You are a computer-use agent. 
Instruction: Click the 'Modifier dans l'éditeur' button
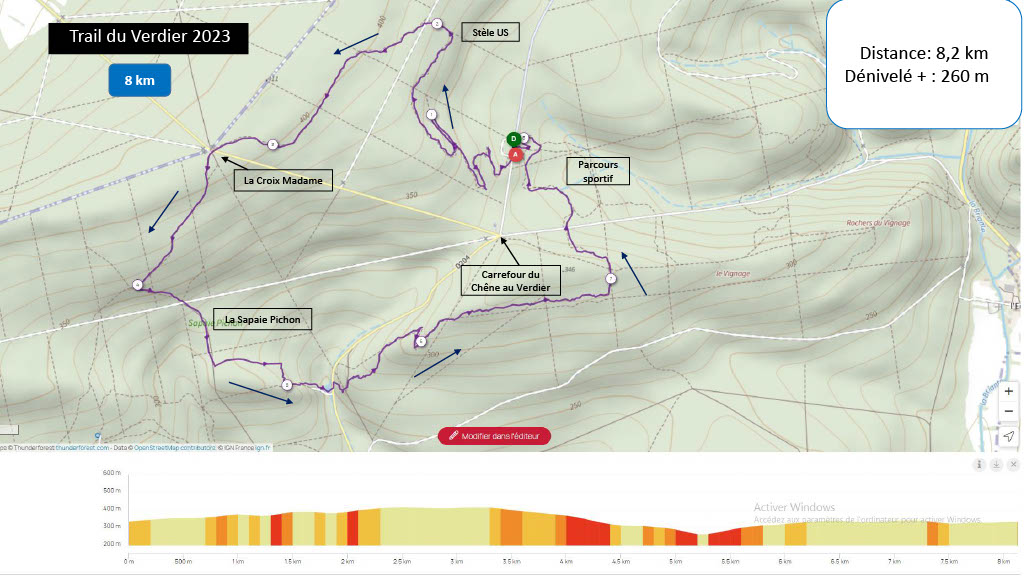pos(494,436)
